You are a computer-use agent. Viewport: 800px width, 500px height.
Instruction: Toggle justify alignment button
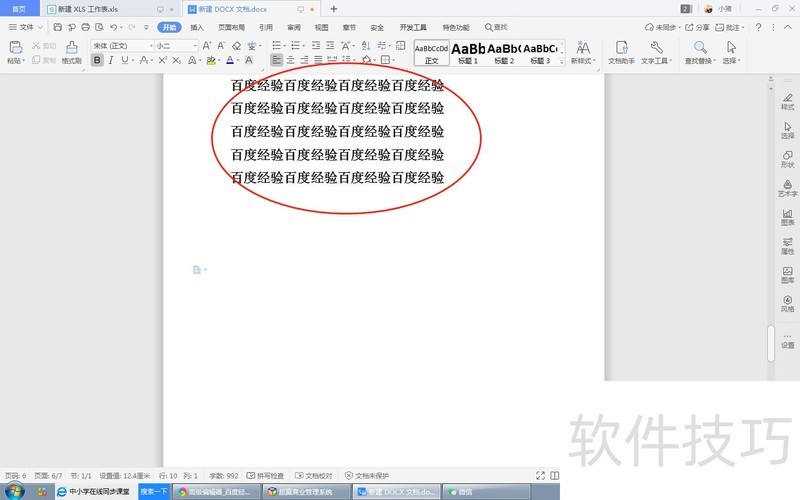318,60
